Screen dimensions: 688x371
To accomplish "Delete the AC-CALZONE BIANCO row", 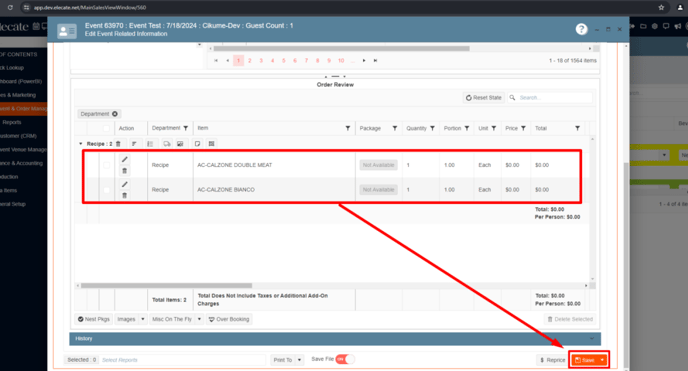I will (x=125, y=195).
